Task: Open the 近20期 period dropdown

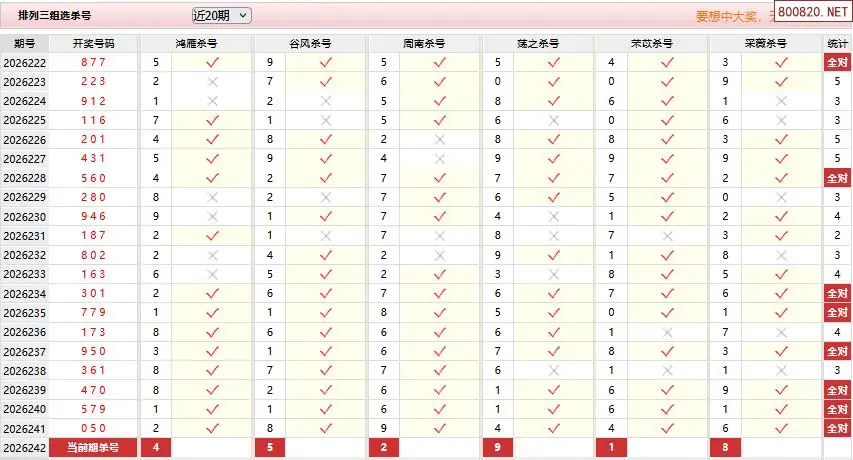Action: click(221, 16)
